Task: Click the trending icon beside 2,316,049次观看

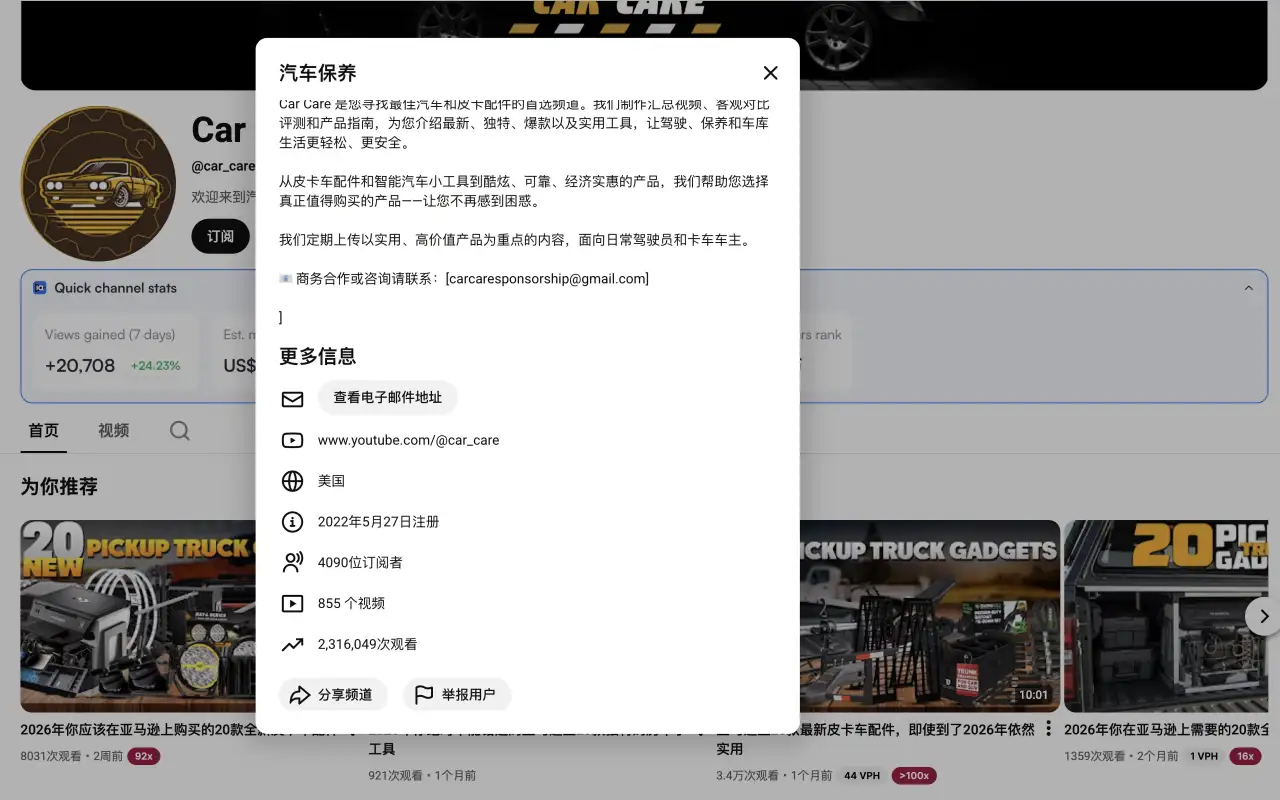Action: pyautogui.click(x=292, y=645)
